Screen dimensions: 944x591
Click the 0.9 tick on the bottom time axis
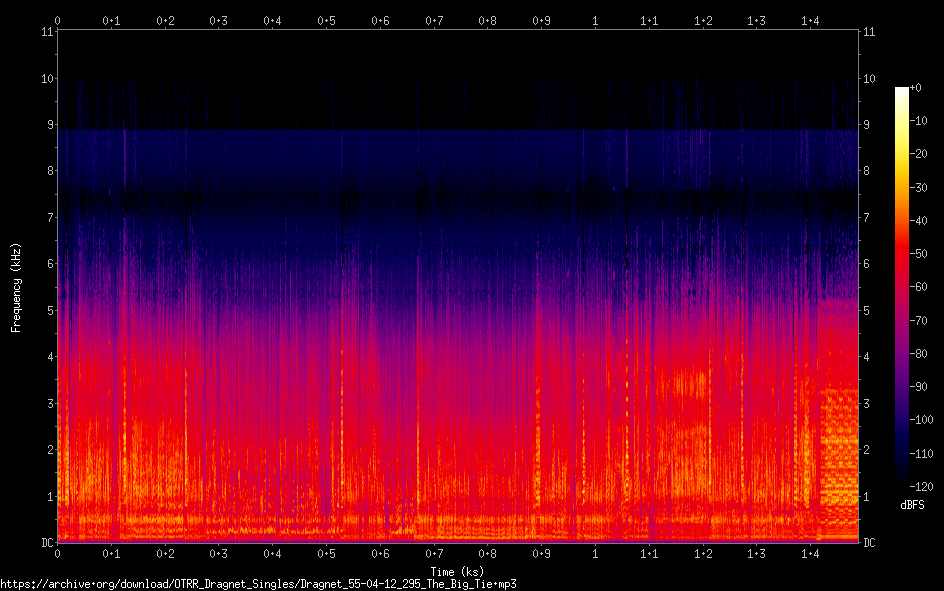(541, 554)
